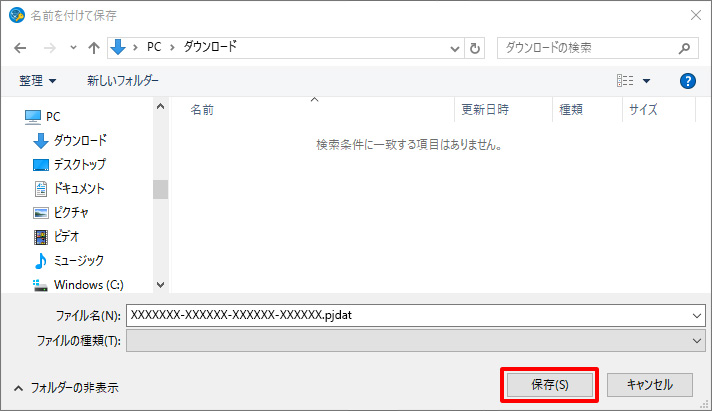Open ビデオ in the navigation pane
The image size is (712, 411).
click(57, 237)
